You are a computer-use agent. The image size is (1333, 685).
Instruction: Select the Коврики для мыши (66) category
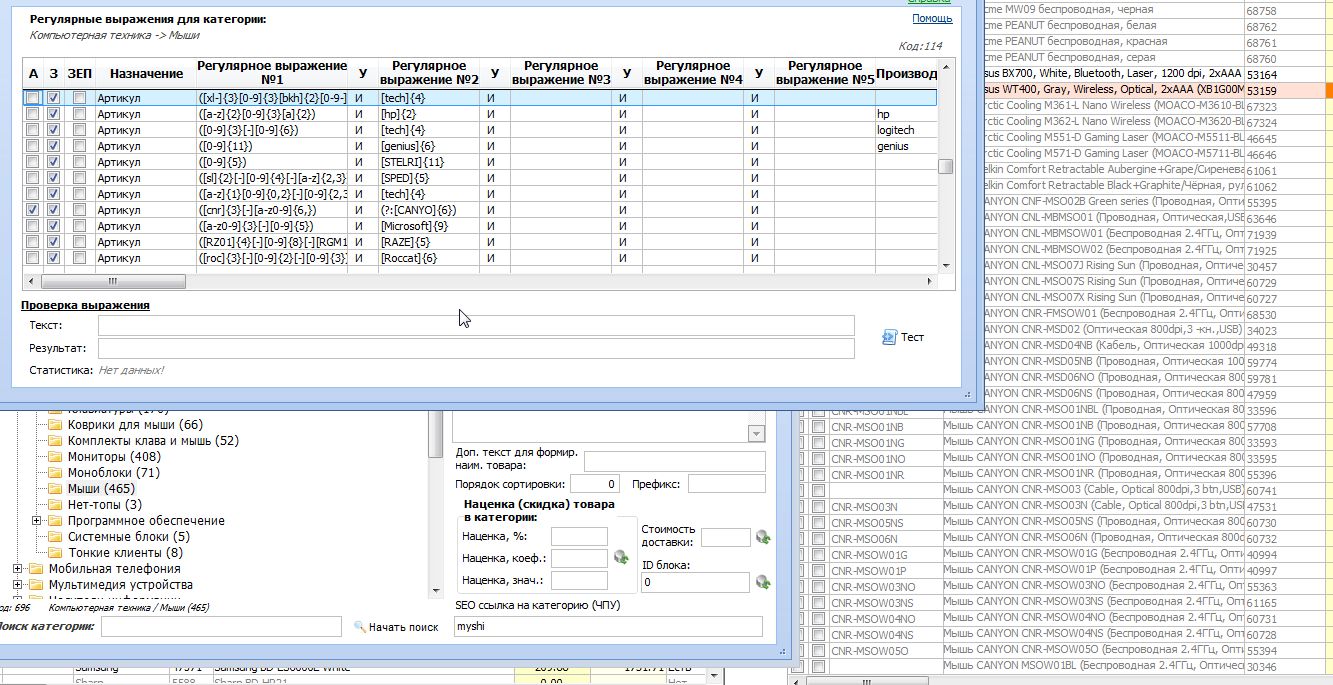(135, 425)
